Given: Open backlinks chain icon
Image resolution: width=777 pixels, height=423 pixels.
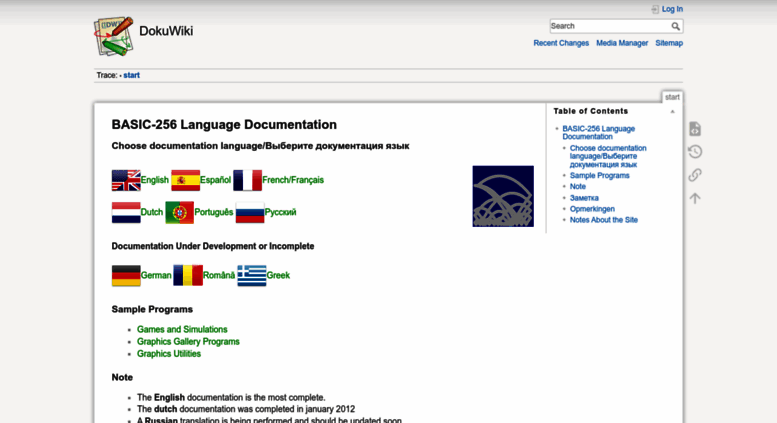Looking at the screenshot, I should coord(695,175).
